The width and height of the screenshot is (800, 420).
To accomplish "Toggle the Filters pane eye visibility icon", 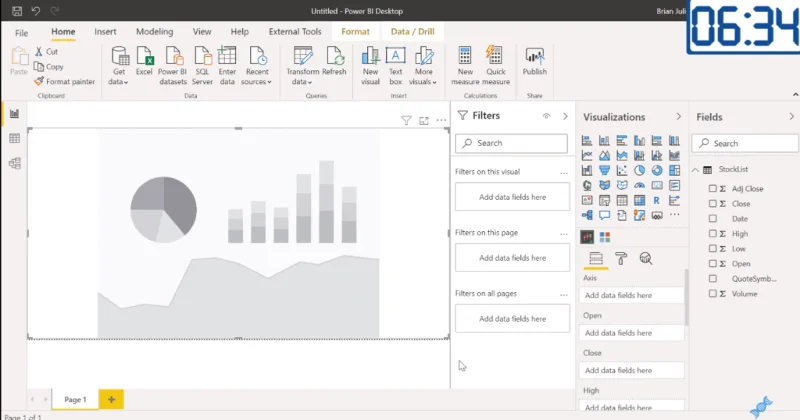I will tap(546, 116).
